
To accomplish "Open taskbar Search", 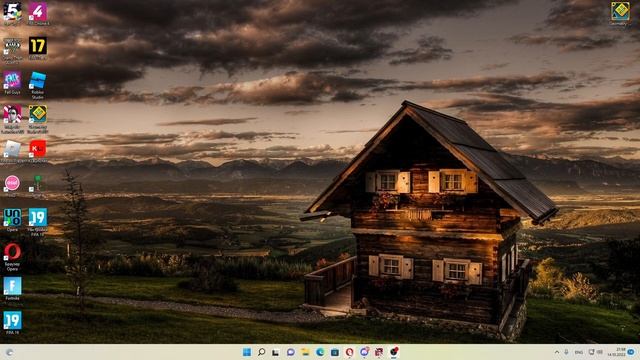I will pyautogui.click(x=262, y=352).
